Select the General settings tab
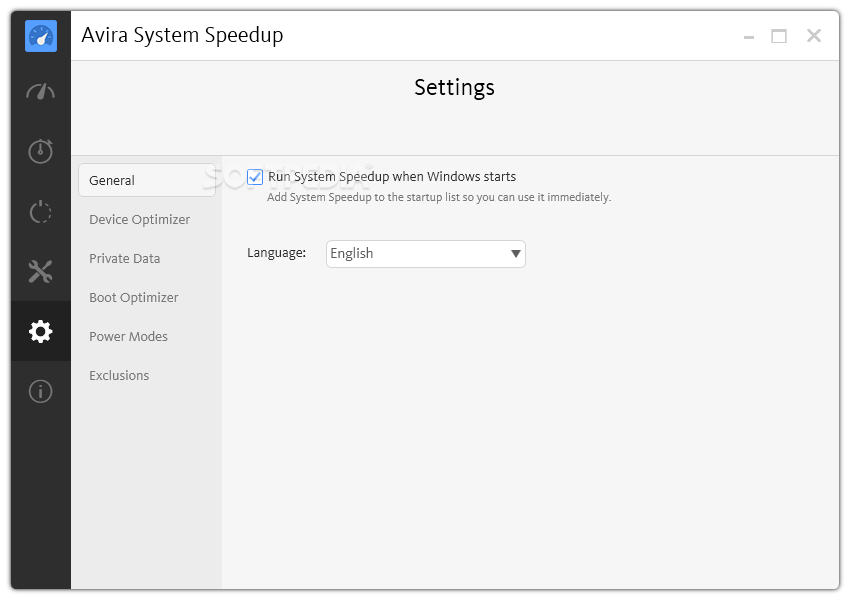 coord(147,180)
